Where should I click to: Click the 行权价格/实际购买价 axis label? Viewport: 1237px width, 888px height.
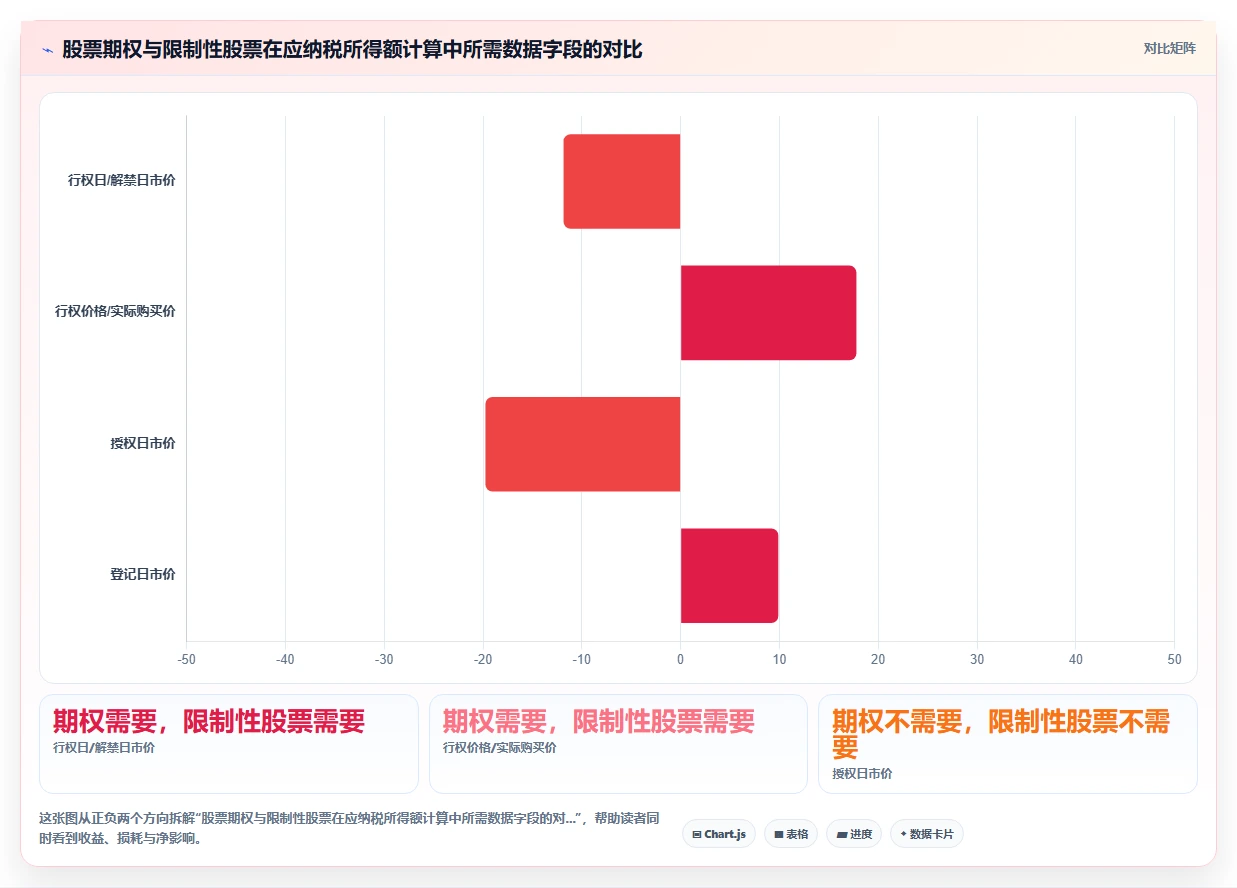[x=115, y=312]
